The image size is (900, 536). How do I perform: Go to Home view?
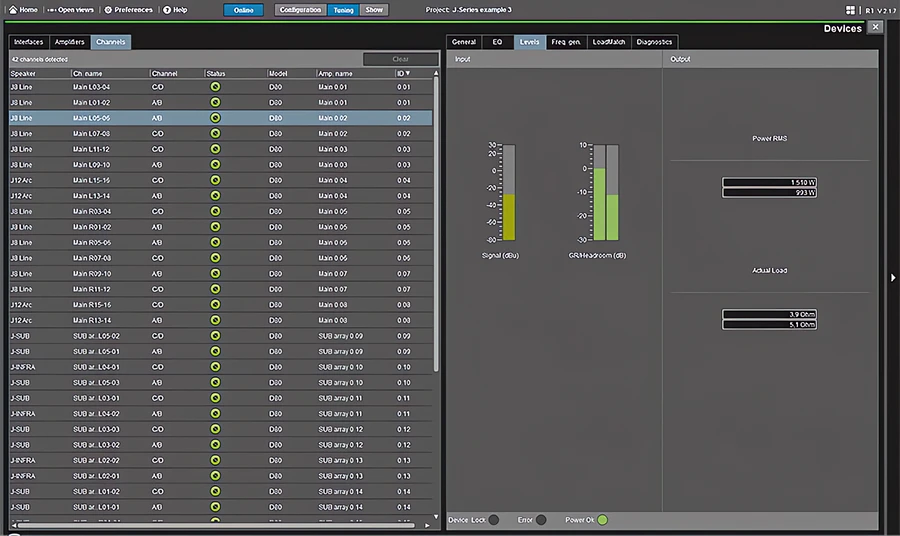tap(23, 10)
